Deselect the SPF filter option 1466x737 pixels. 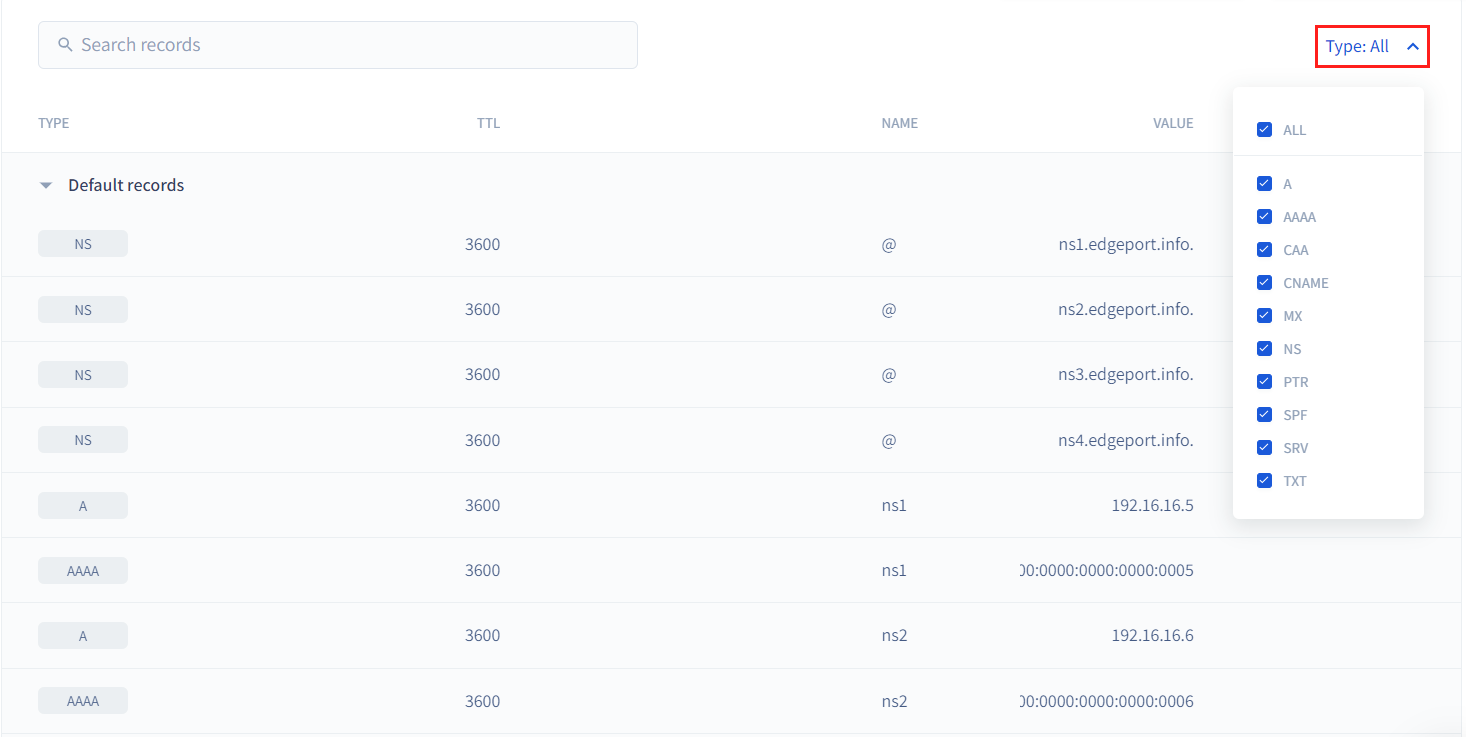(x=1264, y=415)
